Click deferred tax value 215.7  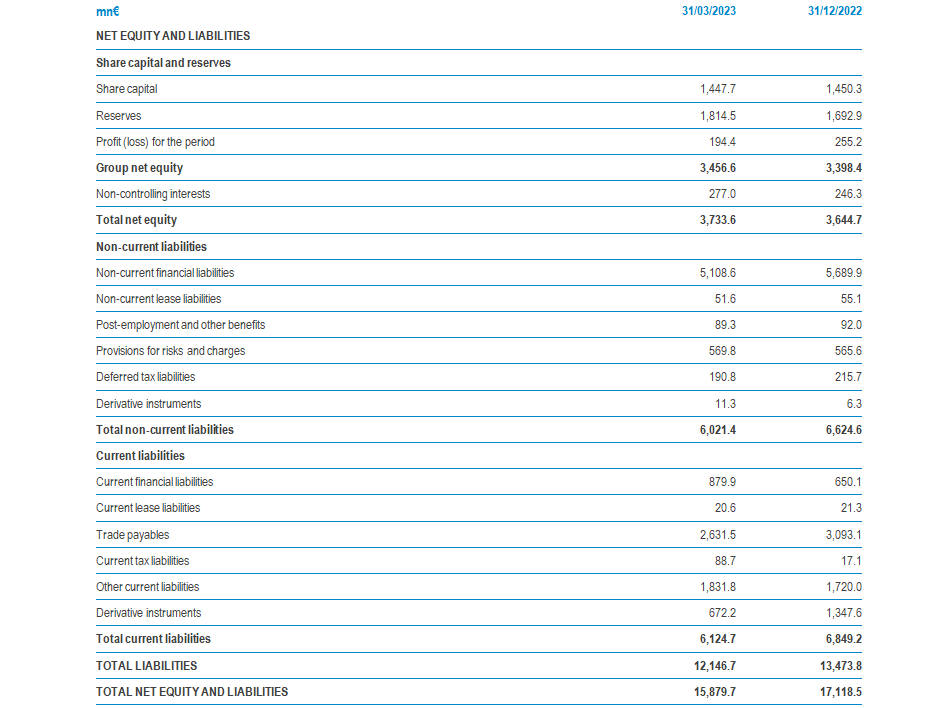[849, 377]
